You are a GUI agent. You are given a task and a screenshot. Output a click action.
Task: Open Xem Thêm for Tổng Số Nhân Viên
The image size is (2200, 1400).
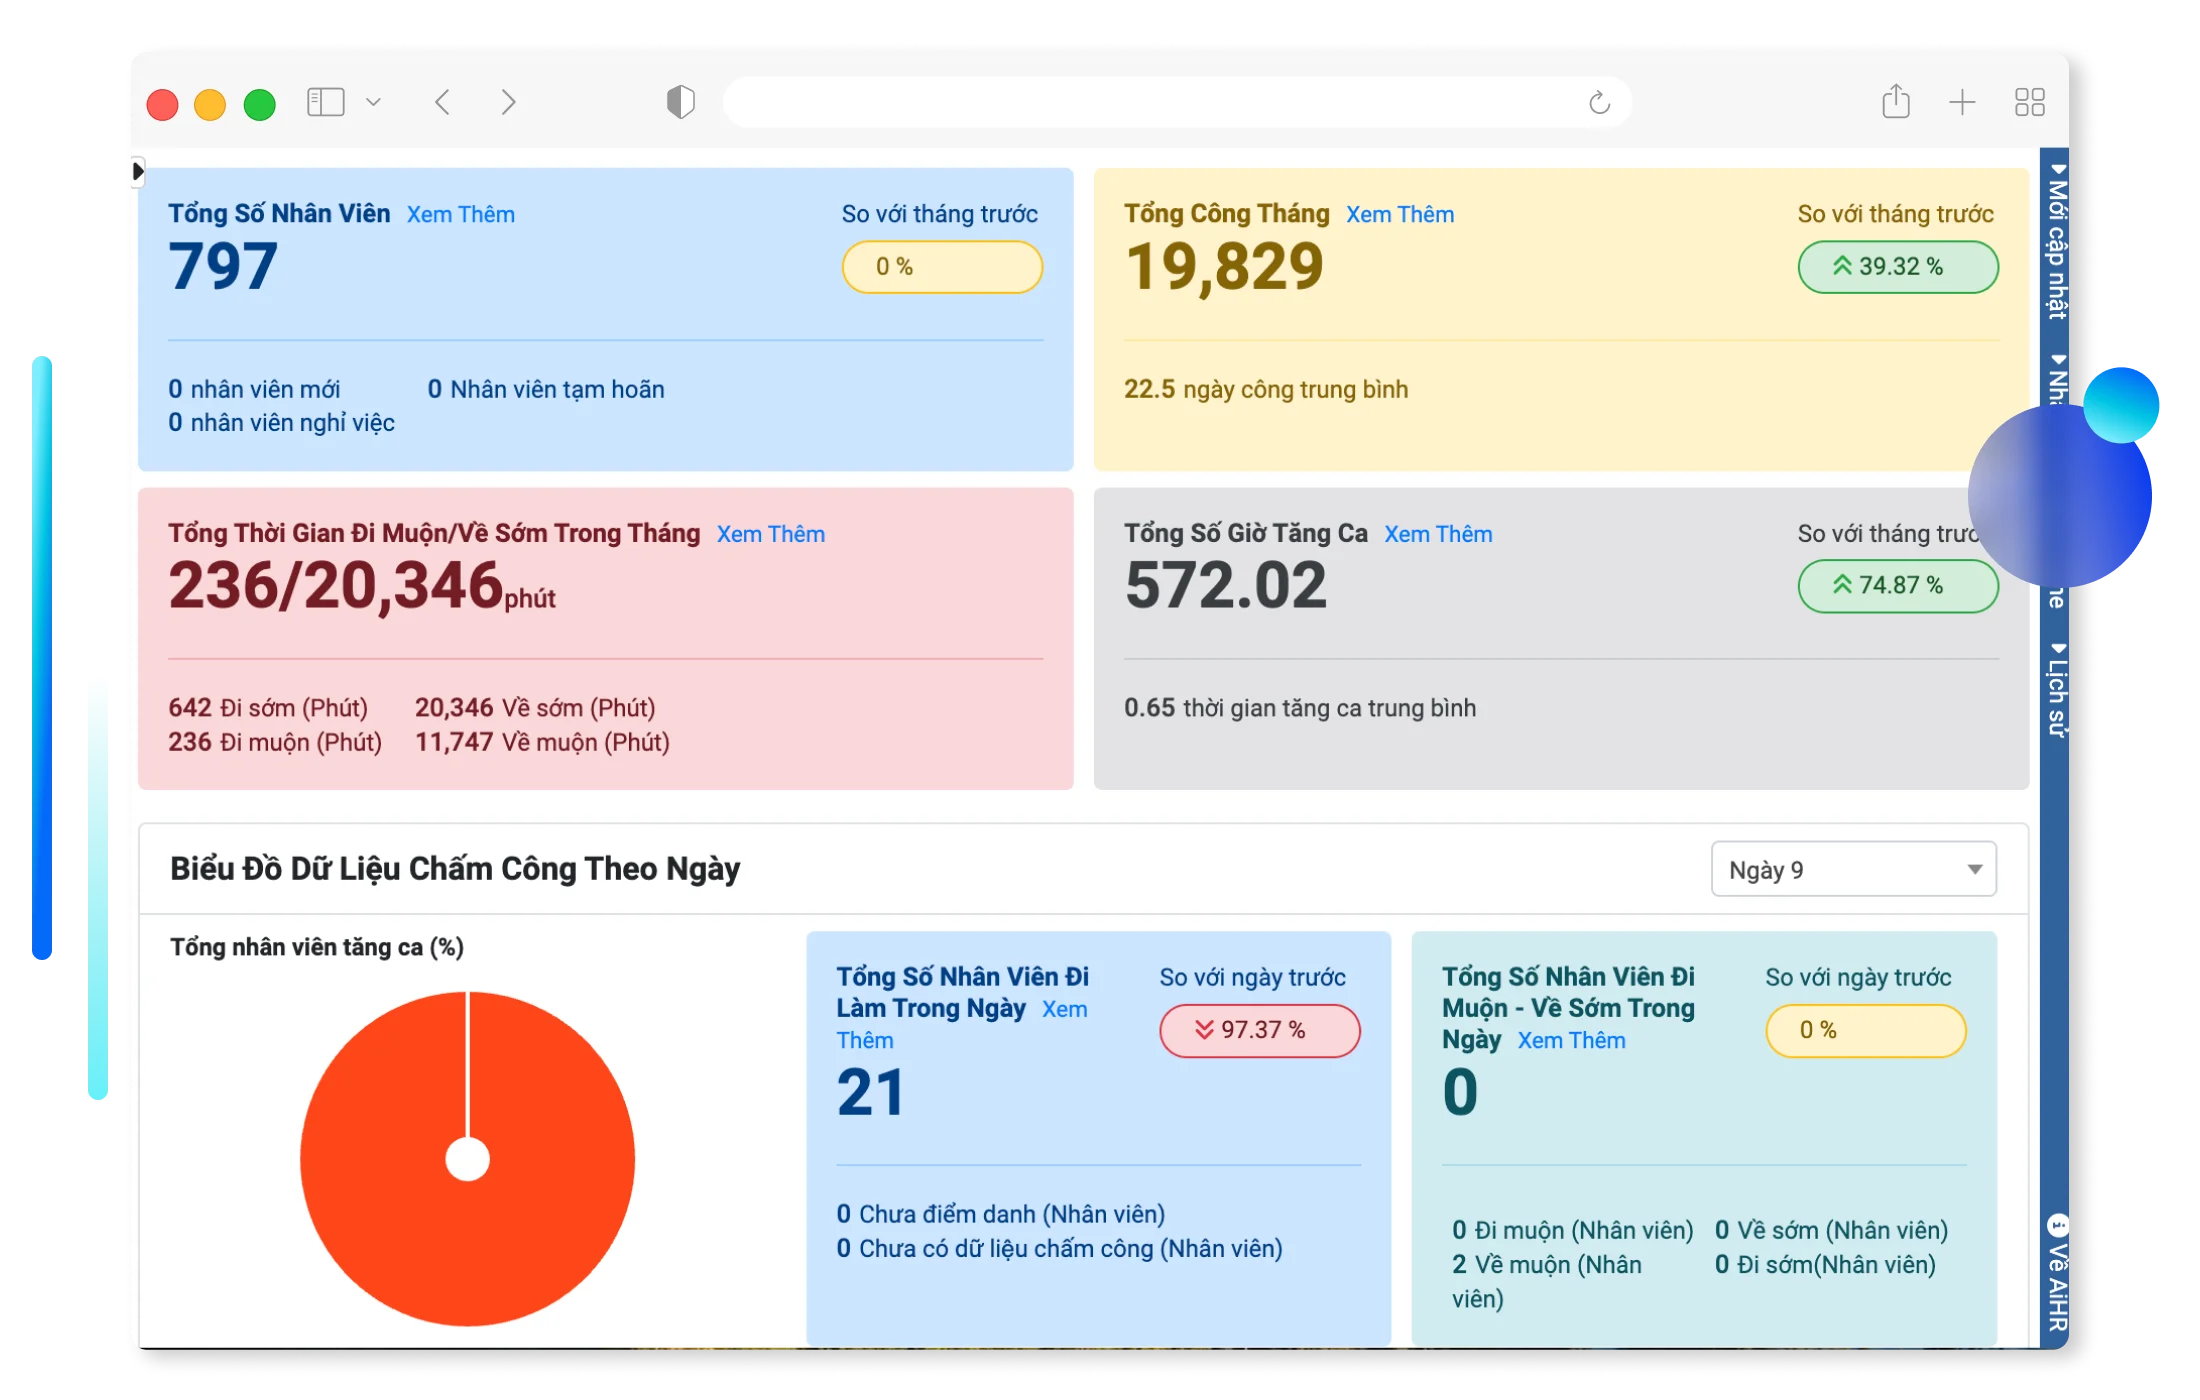(460, 214)
